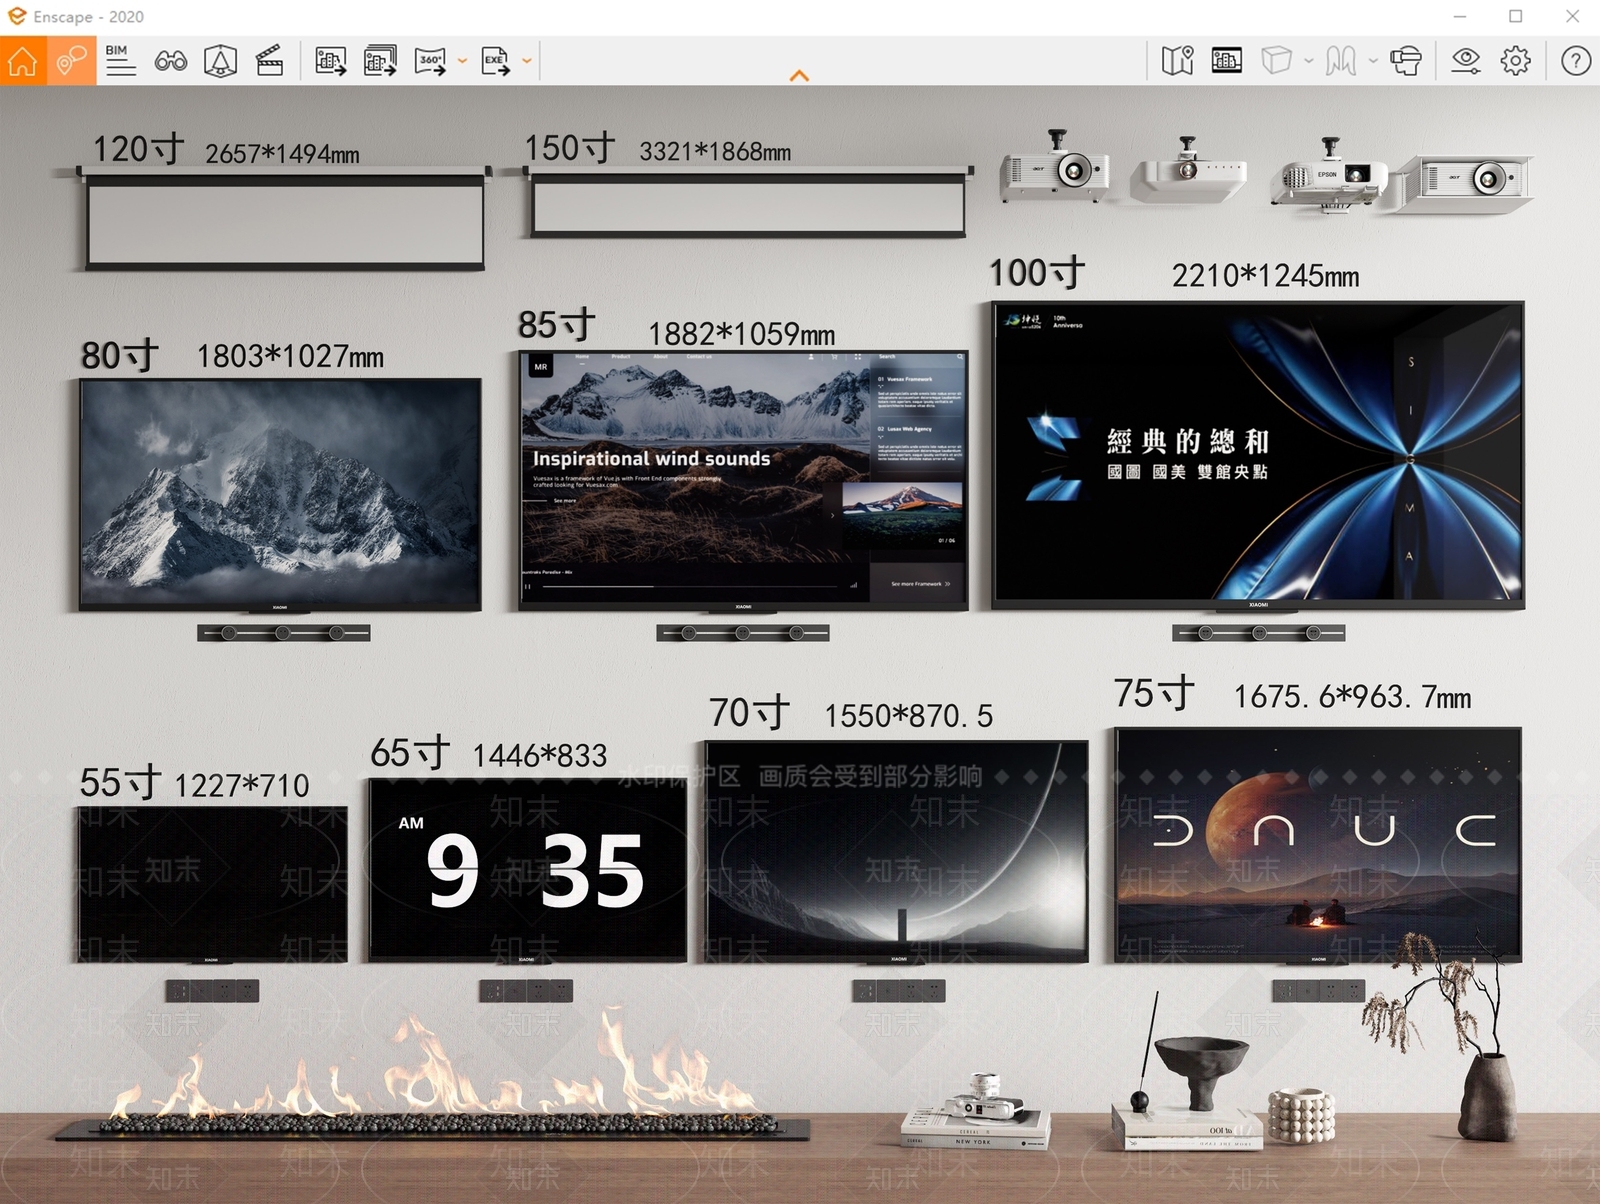Screen dimensions: 1600x1204
Task: Click the 85寸 TV showing Inspirational wind sounds
Action: 743,480
